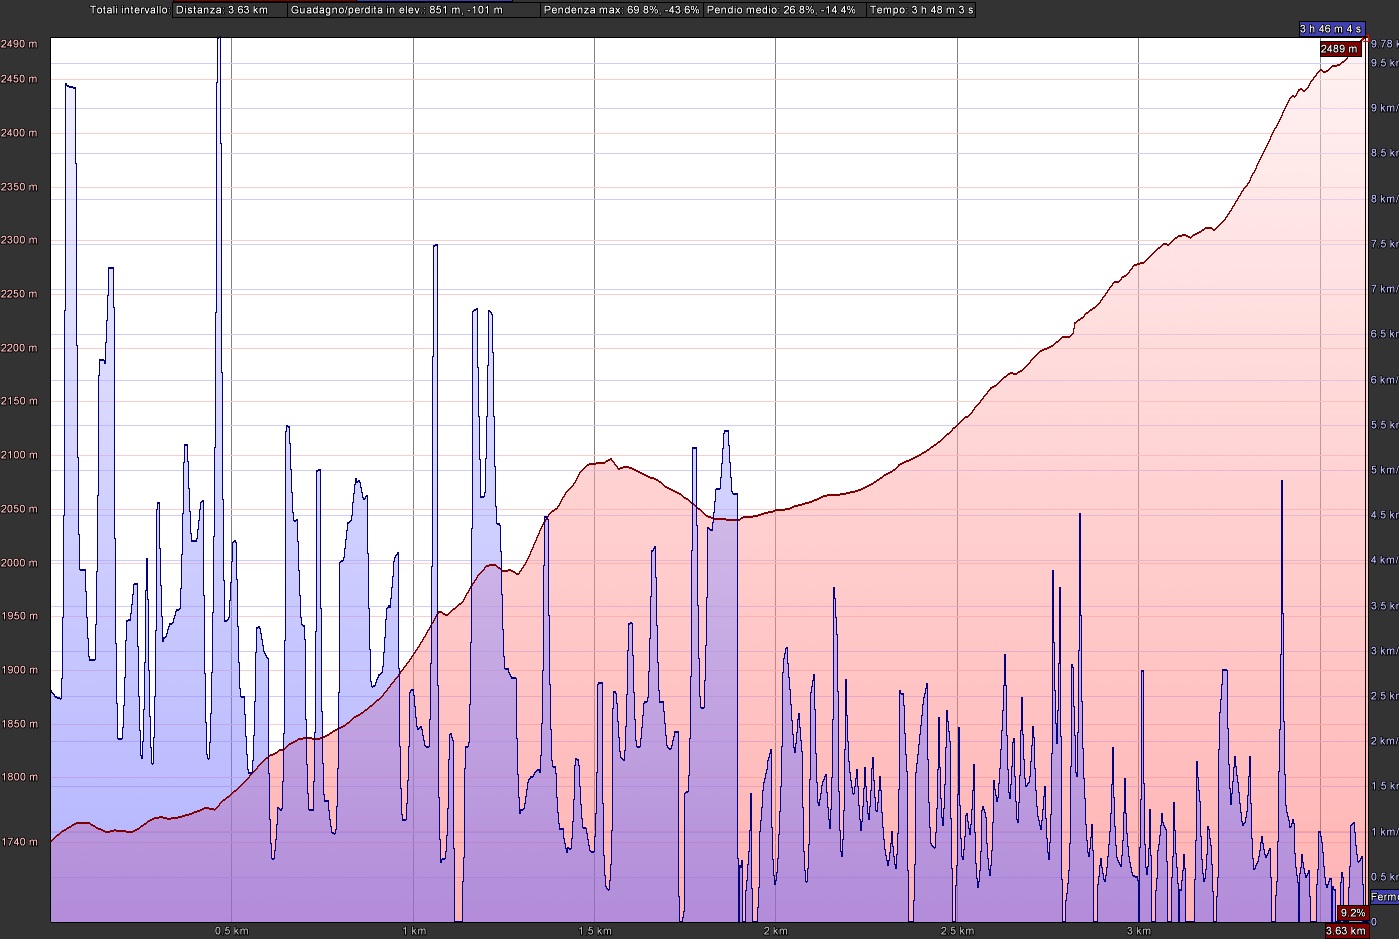Viewport: 1399px width, 939px height.
Task: Click the '4 km/' speed axis label
Action: [x=1384, y=560]
